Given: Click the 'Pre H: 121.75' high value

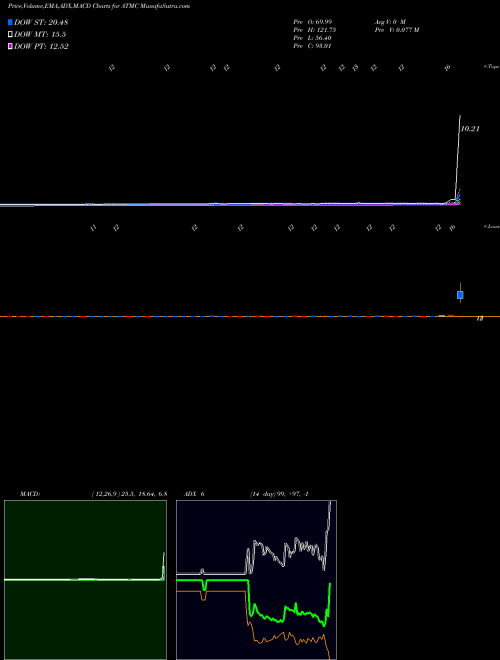Looking at the screenshot, I should click(314, 30).
